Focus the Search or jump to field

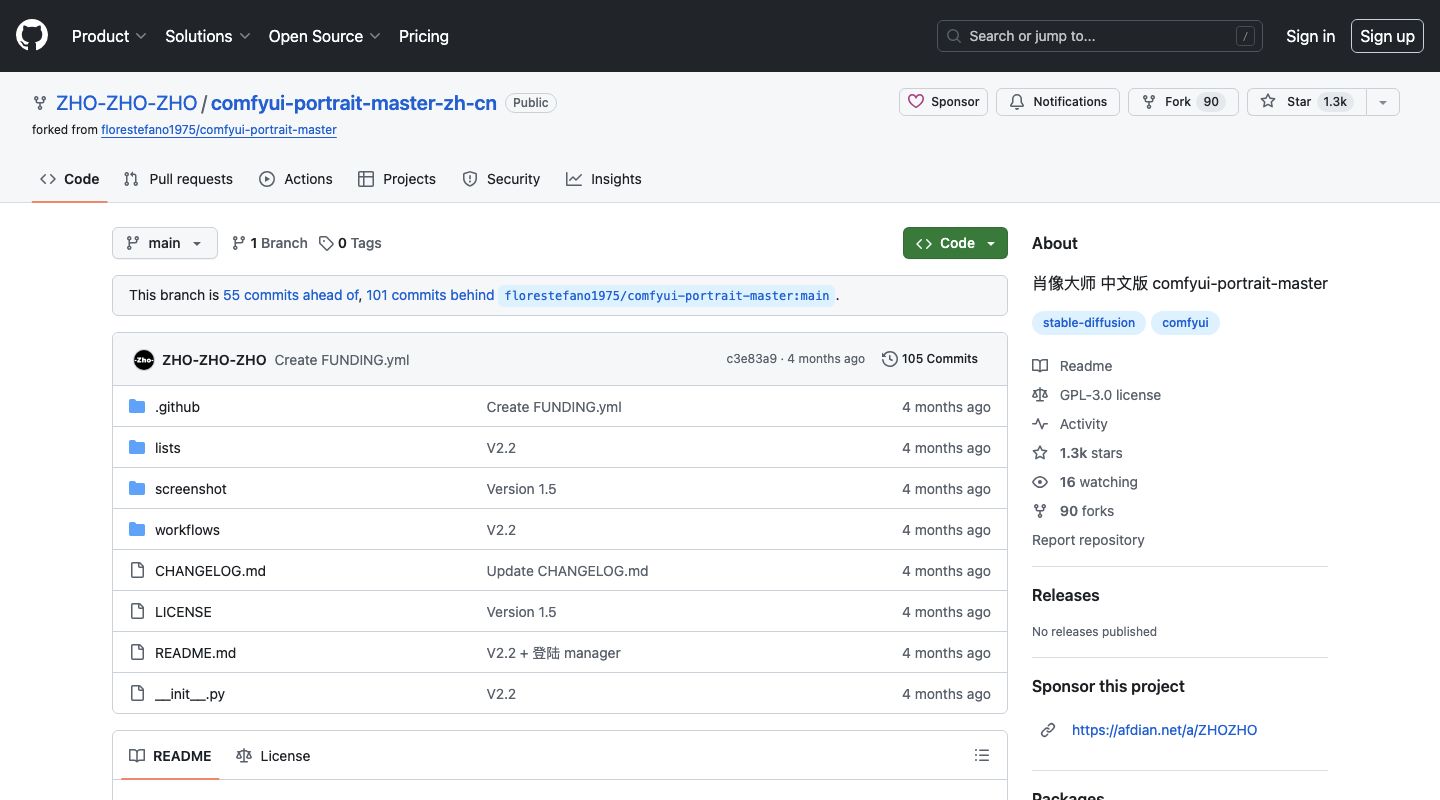tap(1100, 36)
